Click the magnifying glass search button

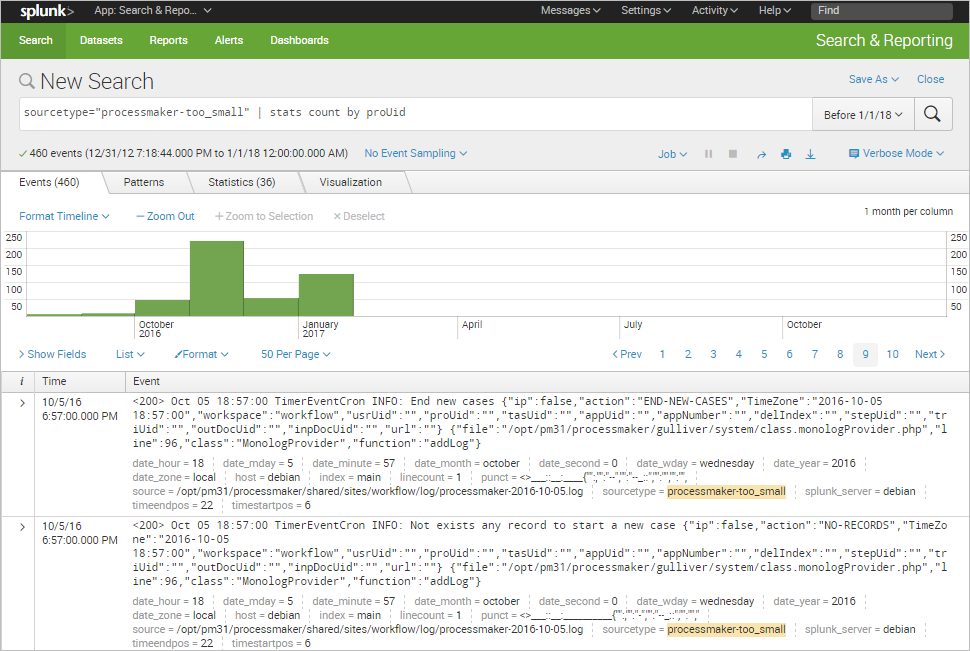point(931,114)
